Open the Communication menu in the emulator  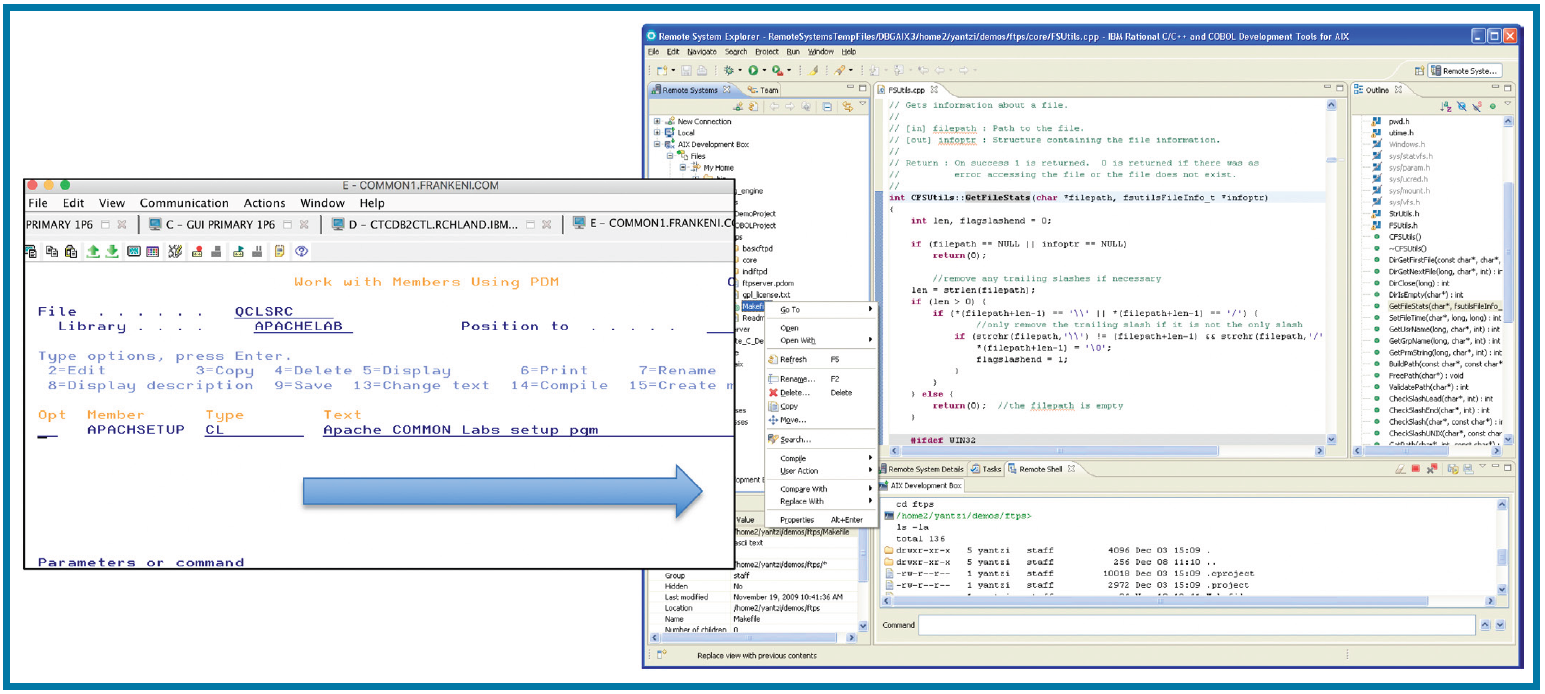tap(184, 203)
